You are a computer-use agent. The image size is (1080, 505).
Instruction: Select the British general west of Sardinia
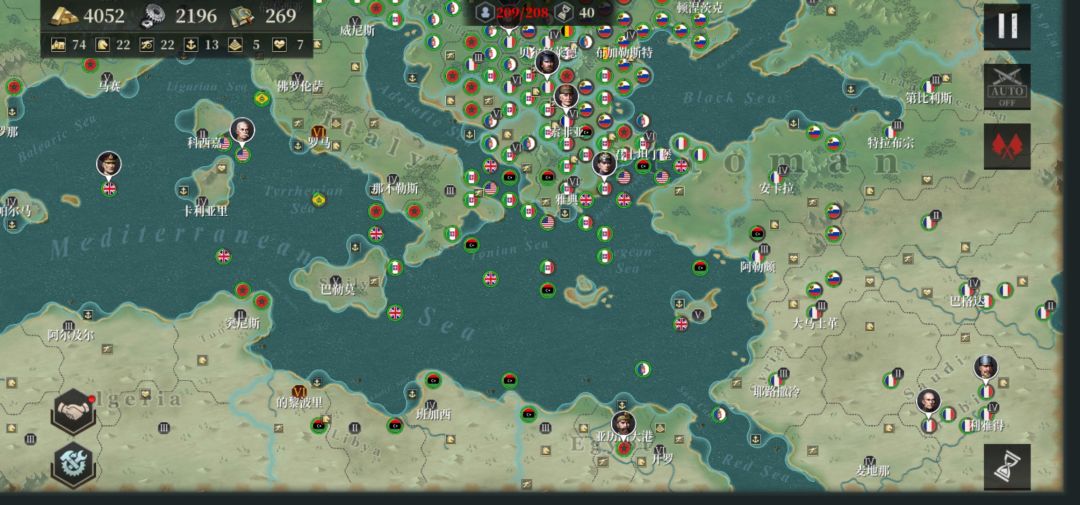(109, 164)
